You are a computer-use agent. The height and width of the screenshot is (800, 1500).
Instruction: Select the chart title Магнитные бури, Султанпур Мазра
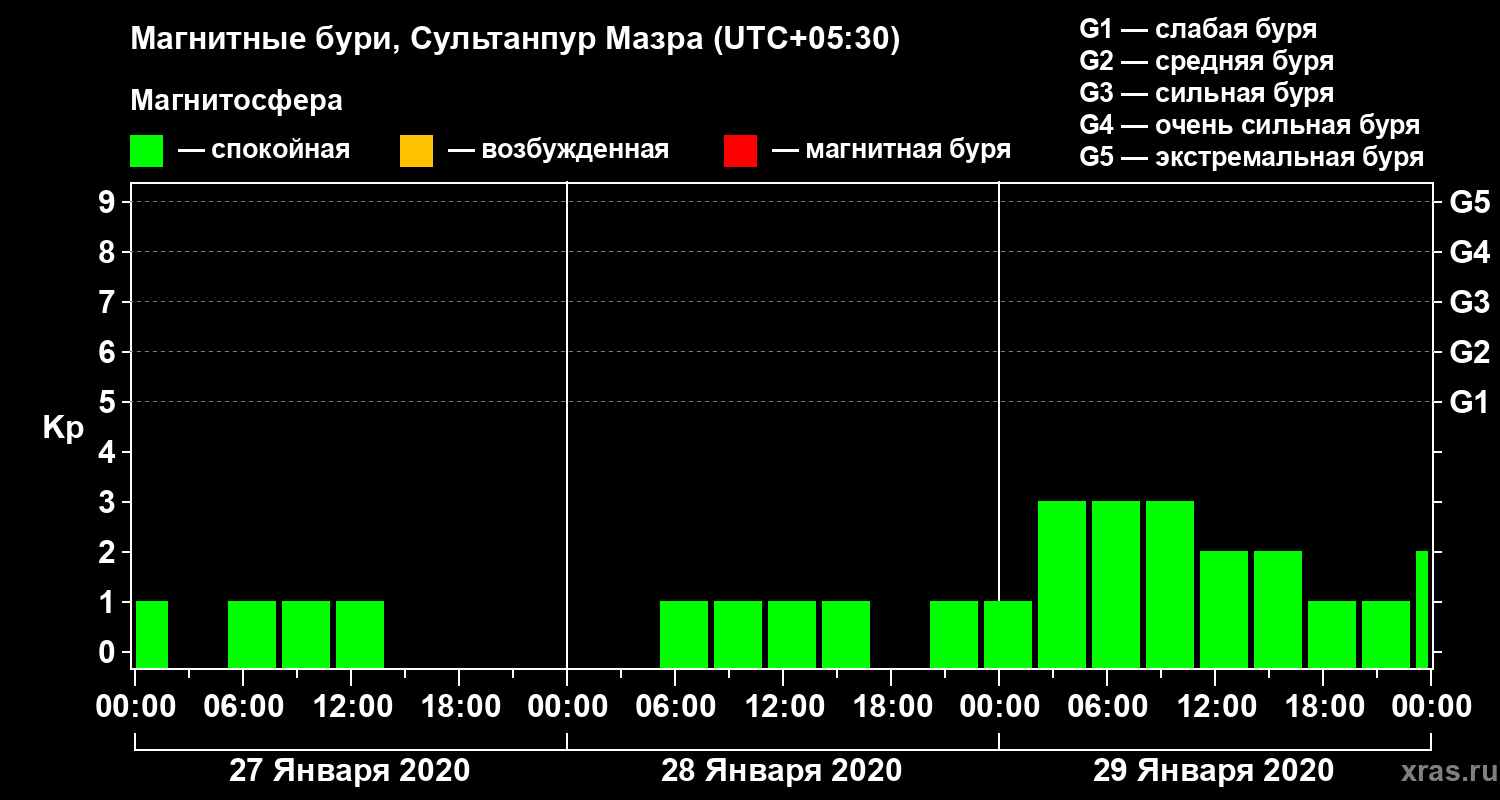tap(516, 40)
